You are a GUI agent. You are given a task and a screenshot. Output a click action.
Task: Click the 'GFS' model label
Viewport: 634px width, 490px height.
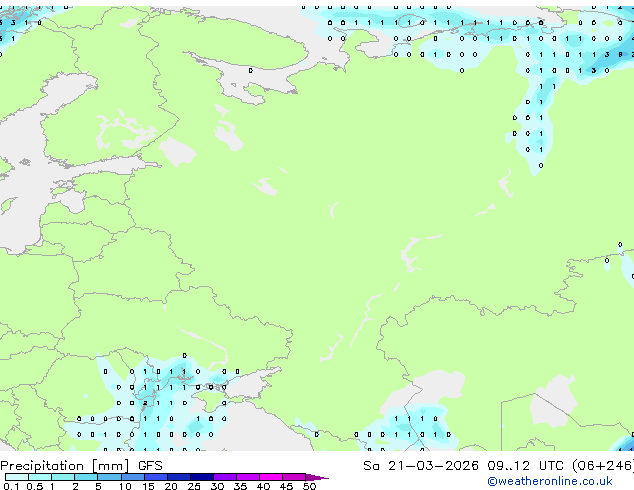coord(150,466)
